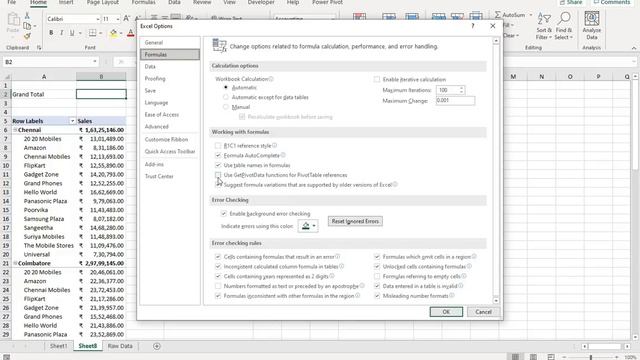Click the Page Layout view status icon

coord(533,357)
